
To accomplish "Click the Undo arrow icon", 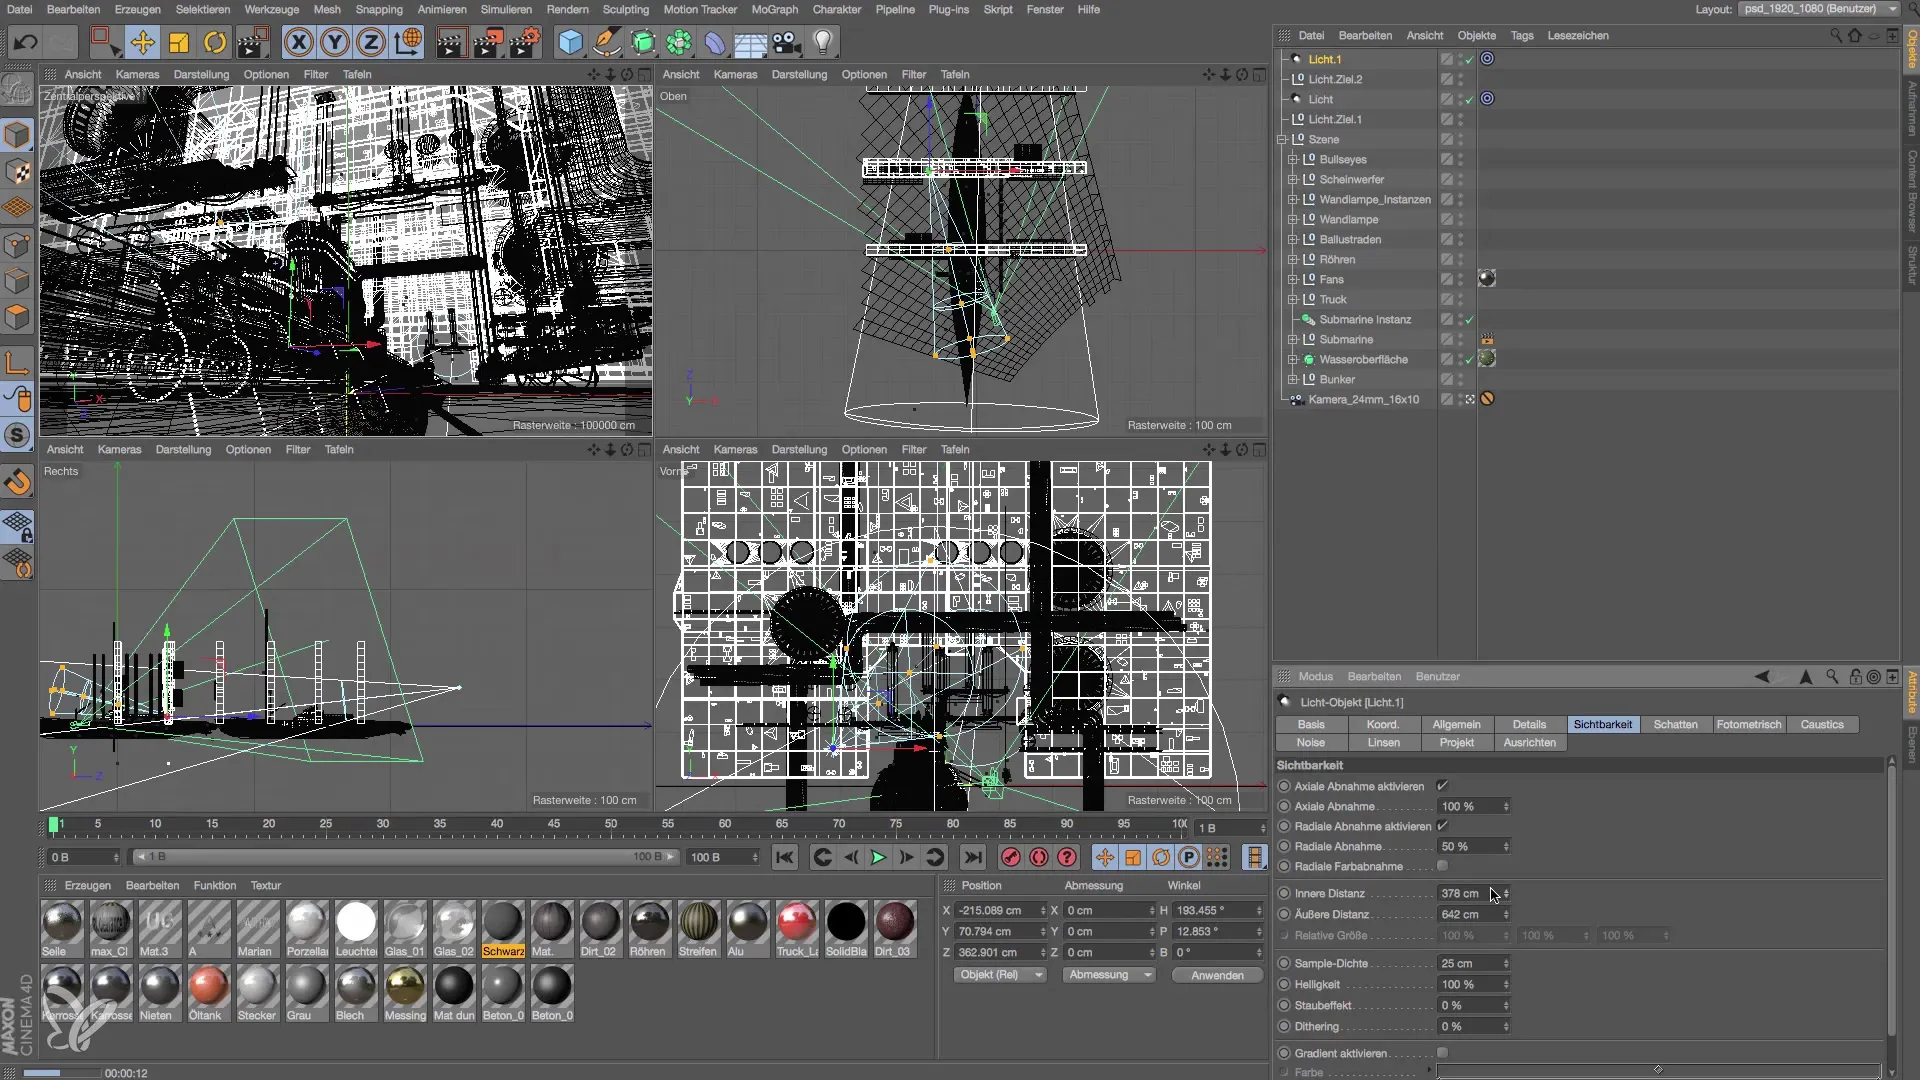I will 26,42.
